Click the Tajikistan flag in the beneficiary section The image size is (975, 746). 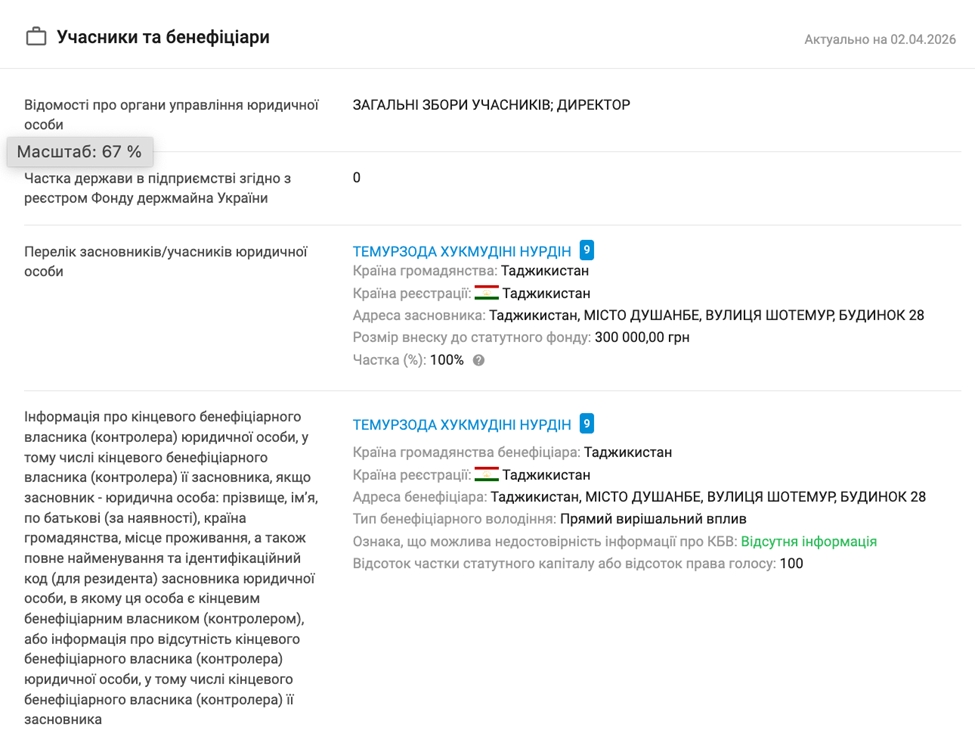click(487, 475)
